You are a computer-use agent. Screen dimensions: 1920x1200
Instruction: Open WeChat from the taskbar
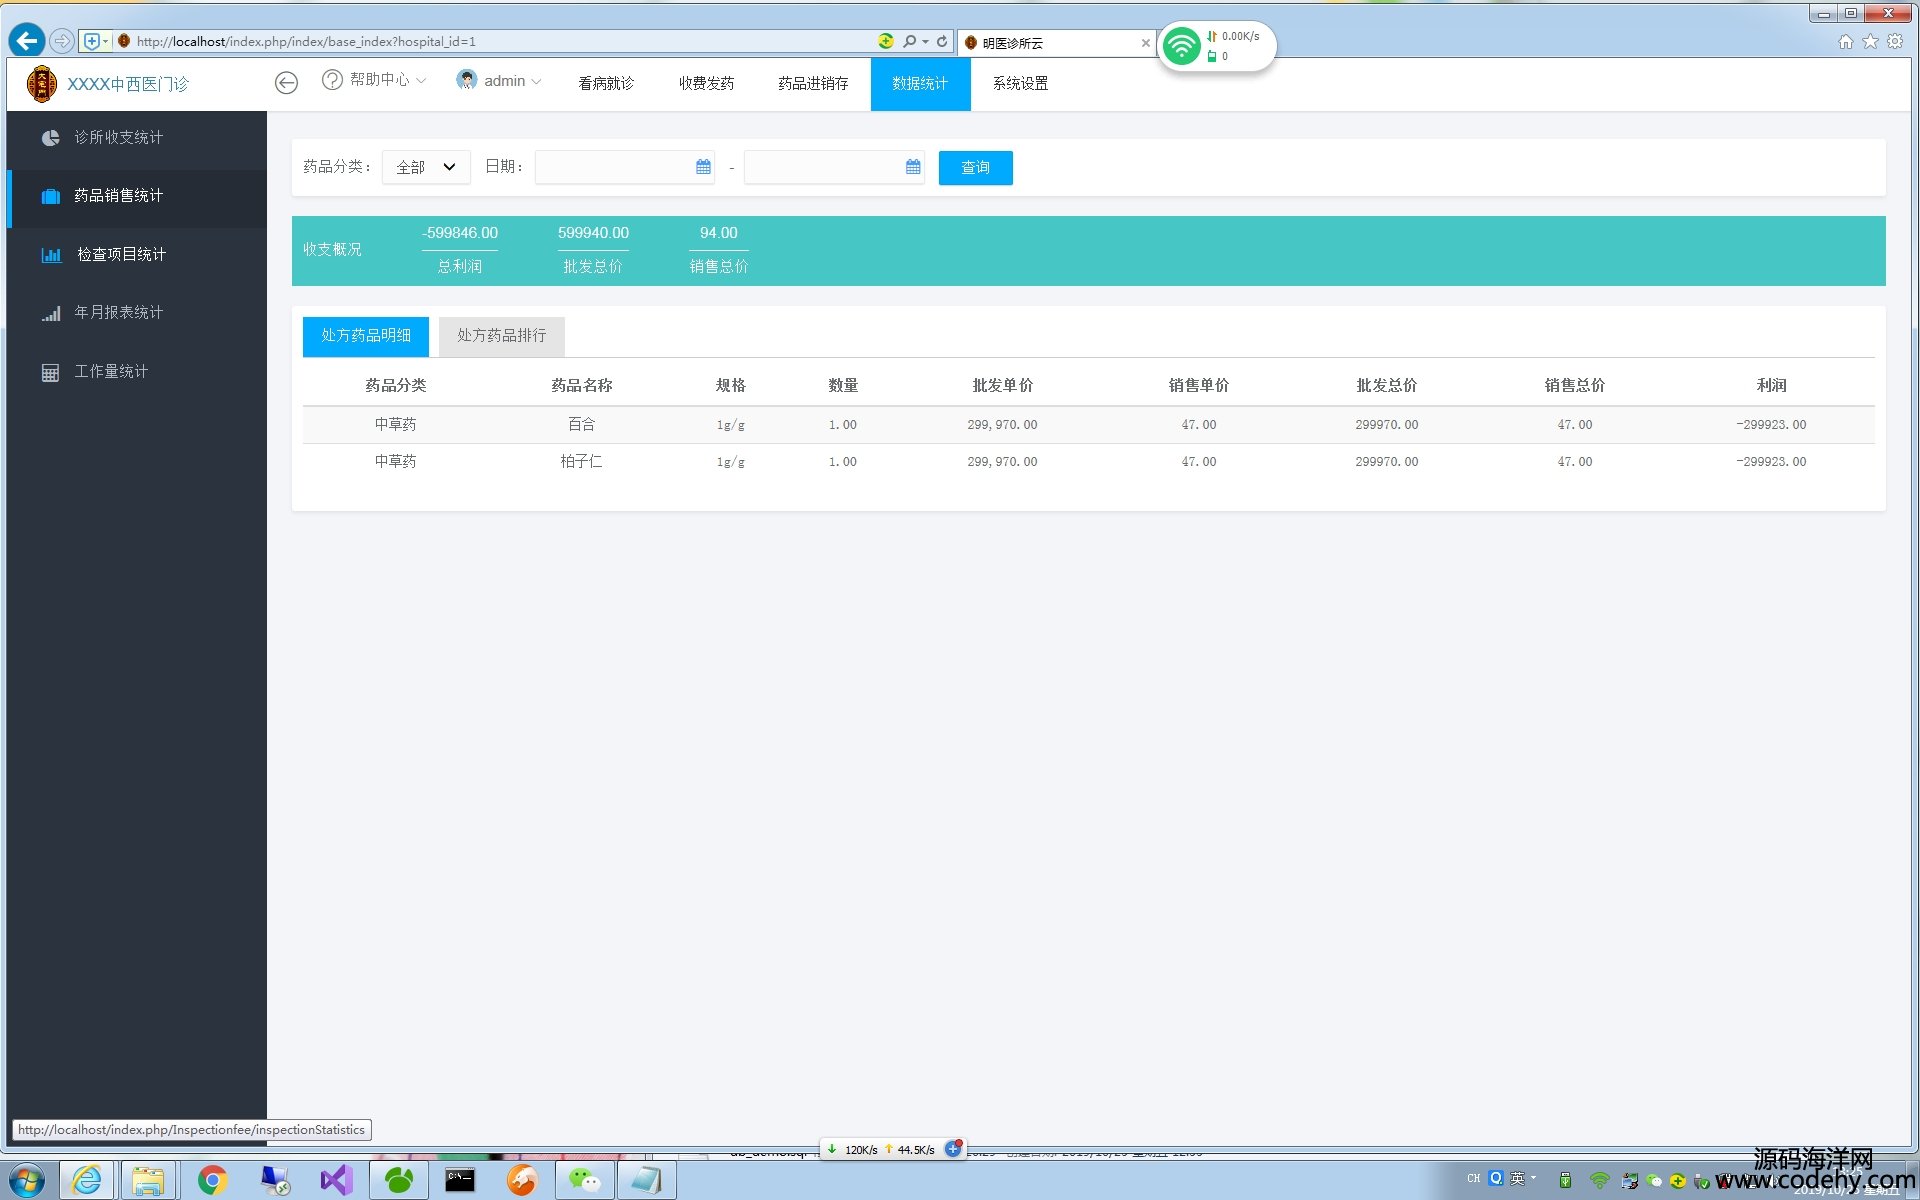click(584, 1180)
